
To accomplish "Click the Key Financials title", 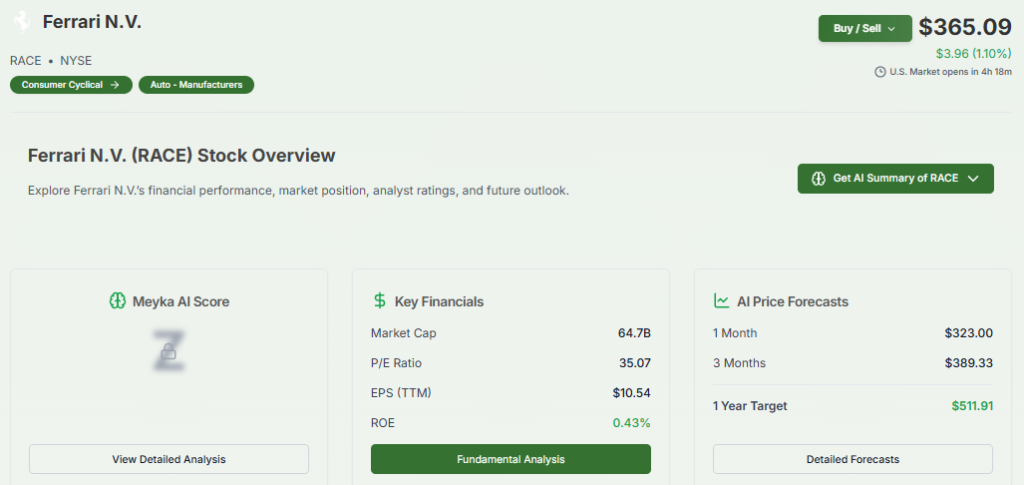I will (x=439, y=302).
